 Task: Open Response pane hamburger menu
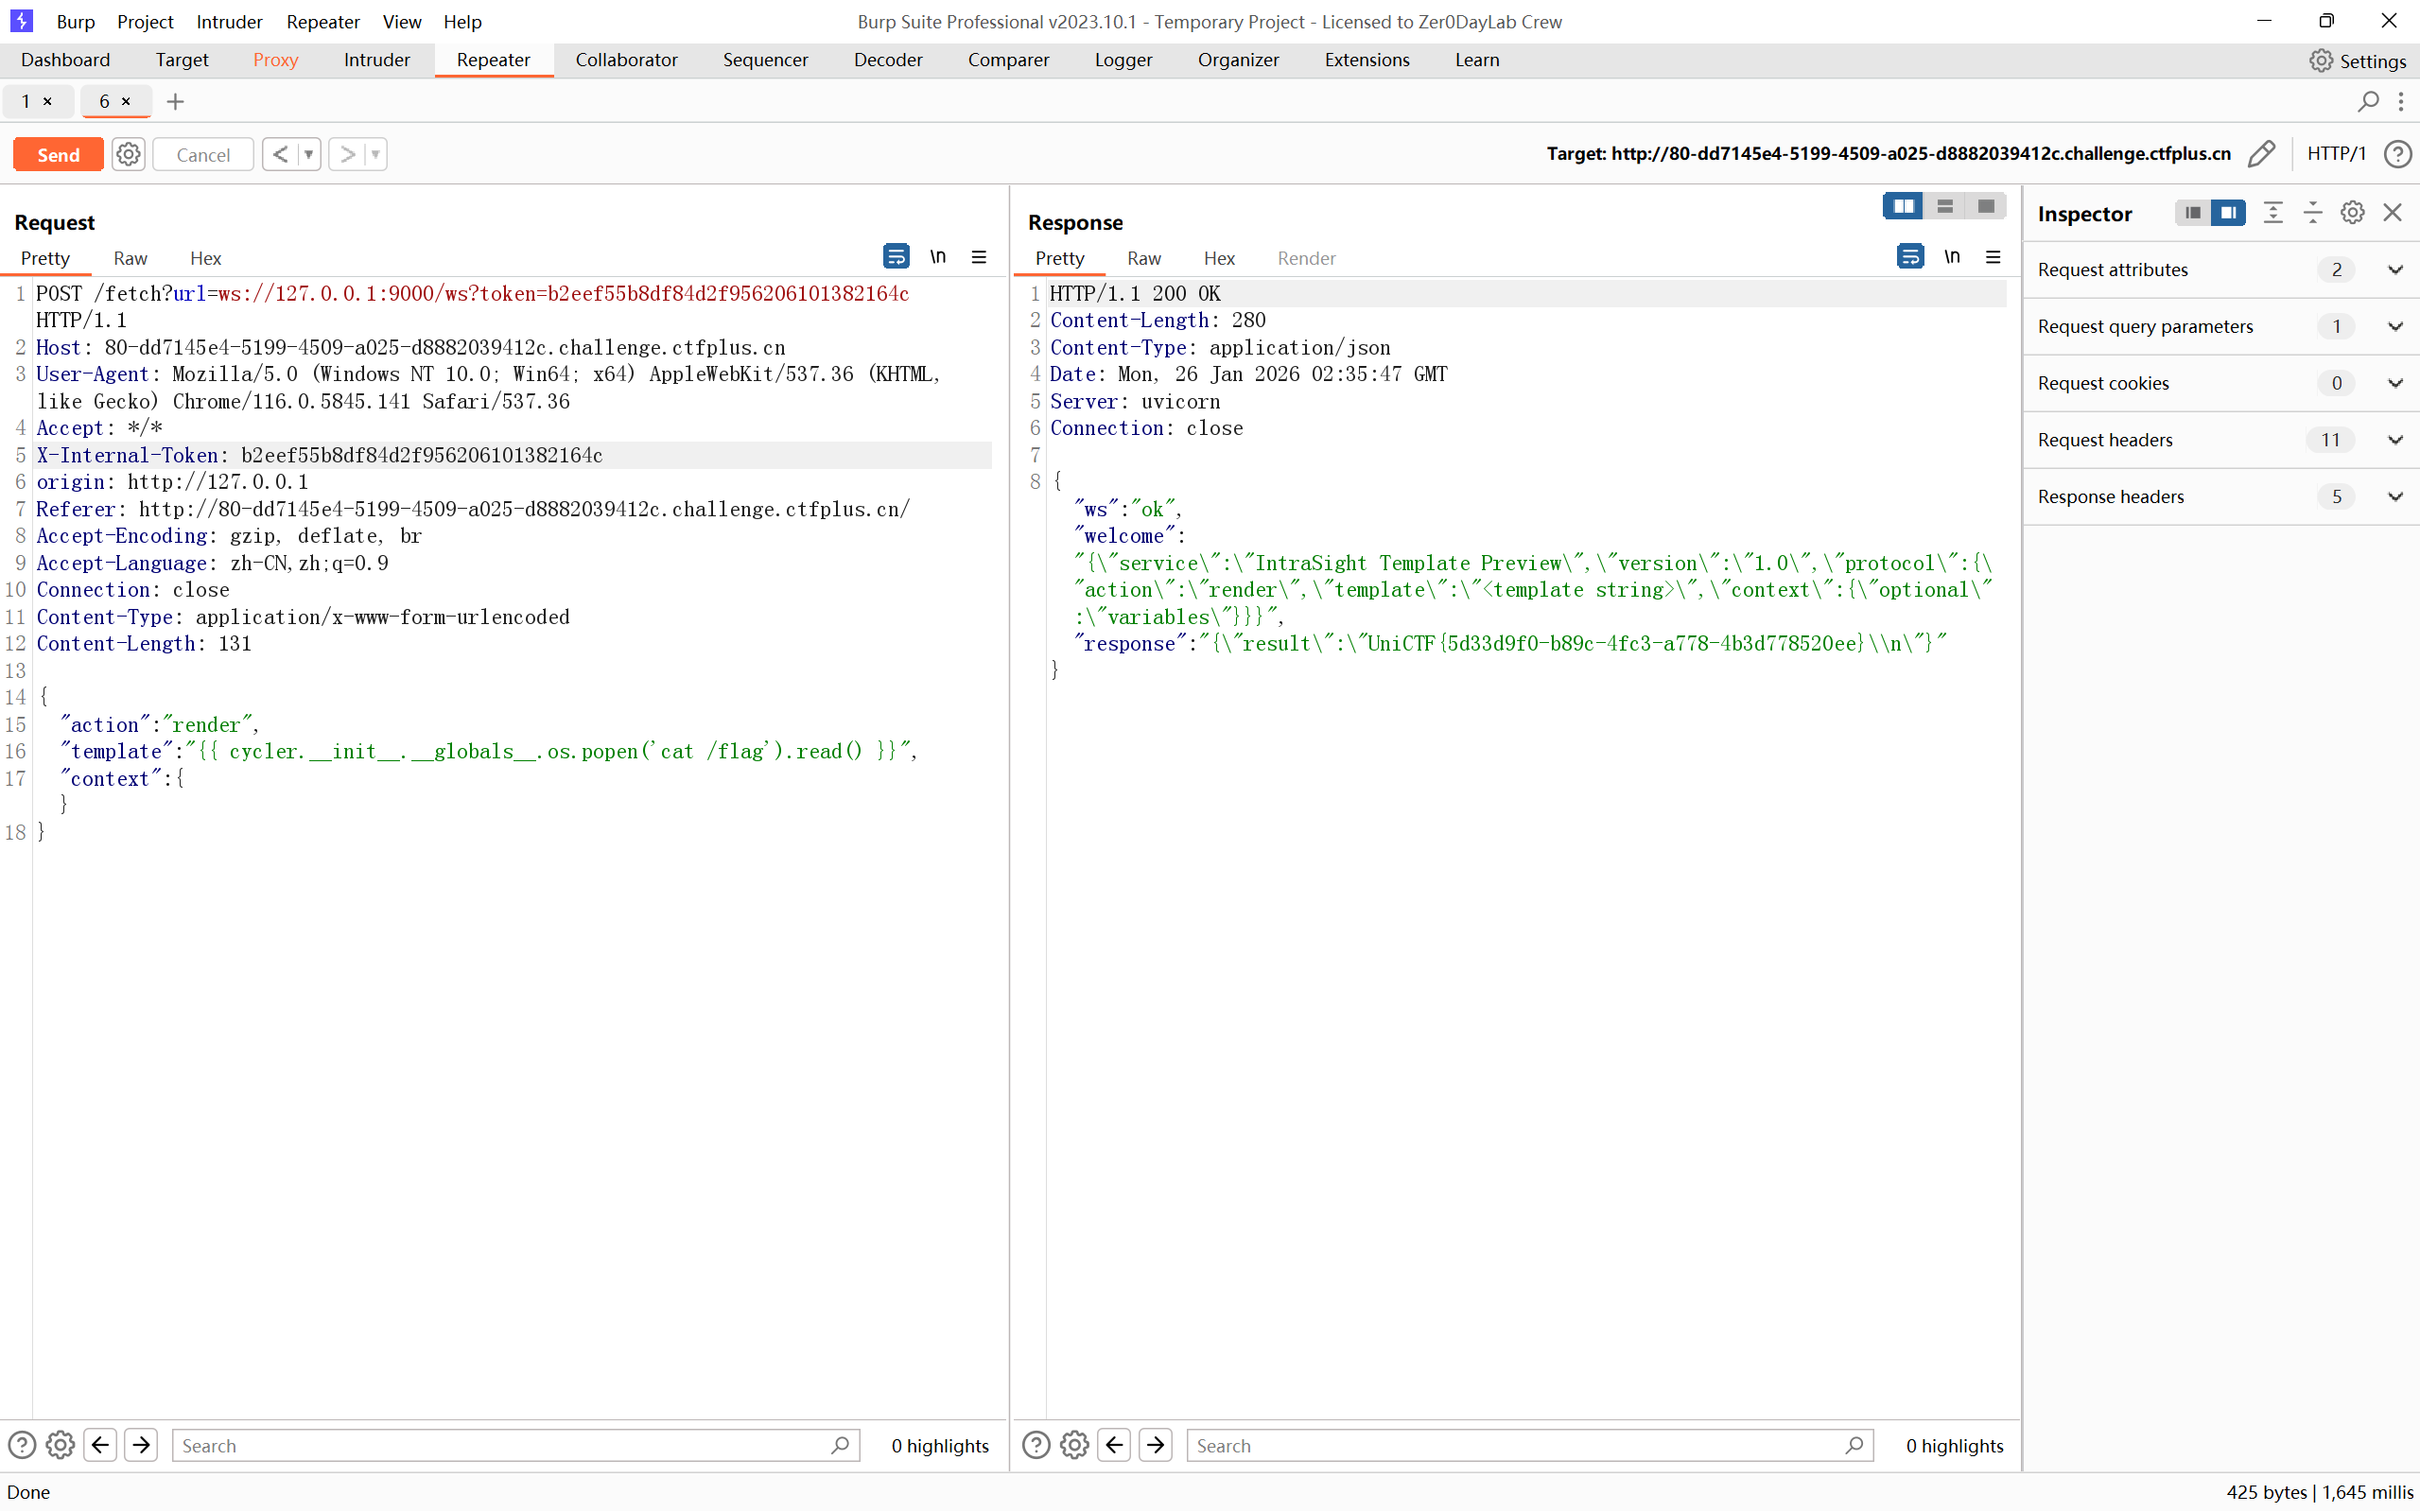[x=1993, y=257]
